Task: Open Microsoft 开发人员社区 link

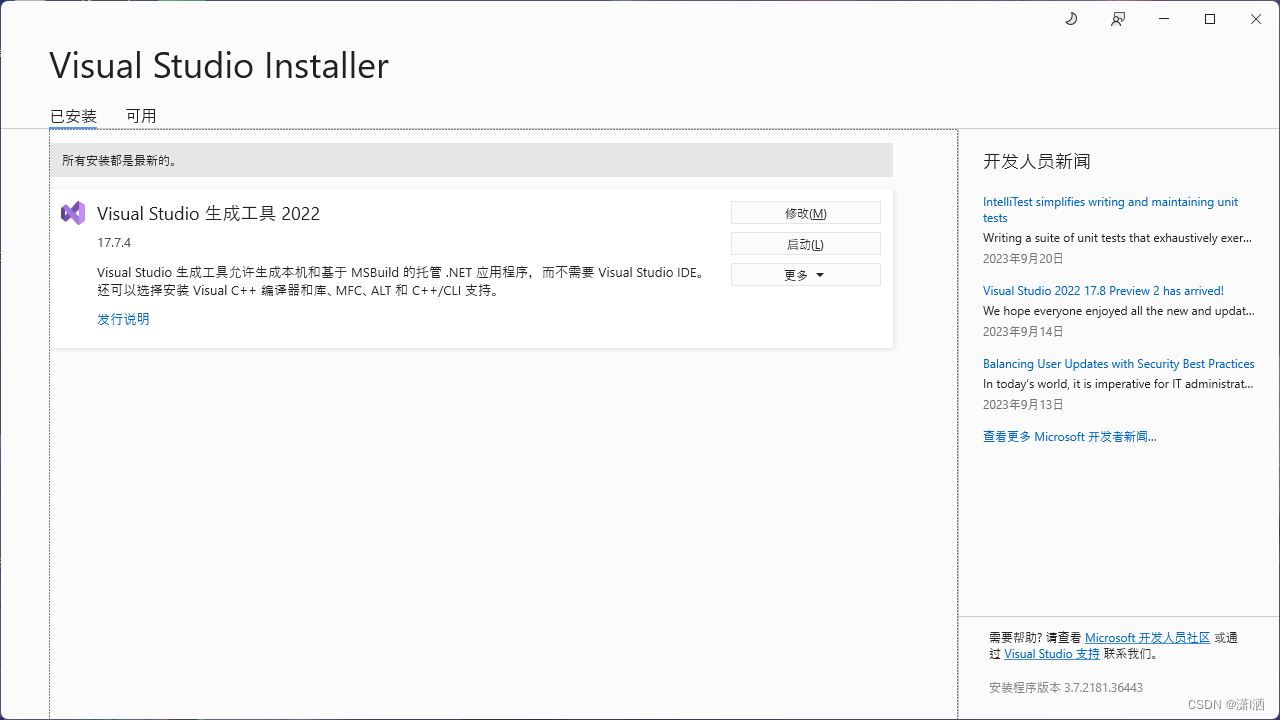Action: [1147, 637]
